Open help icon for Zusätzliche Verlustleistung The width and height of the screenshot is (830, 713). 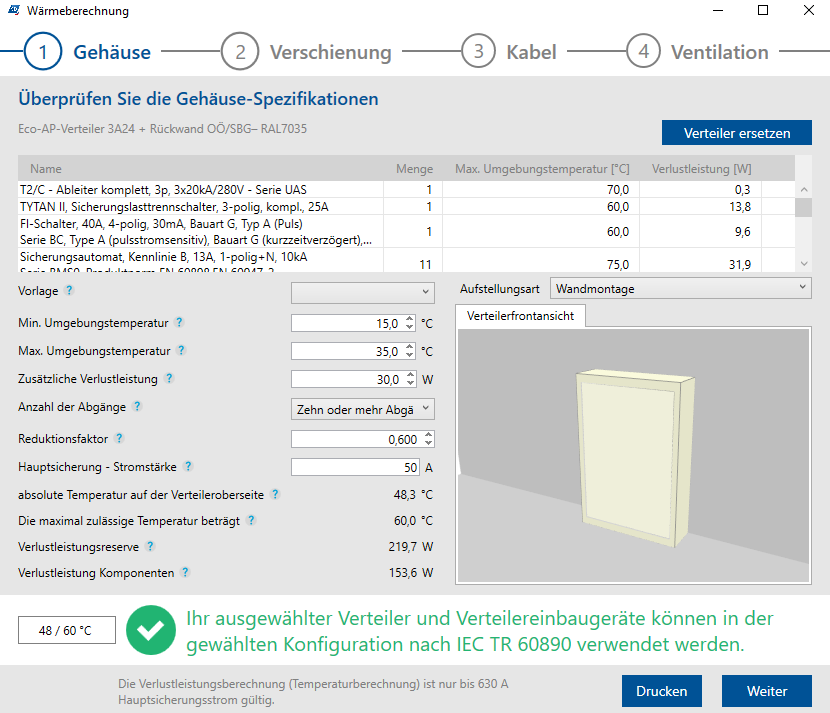coord(169,378)
